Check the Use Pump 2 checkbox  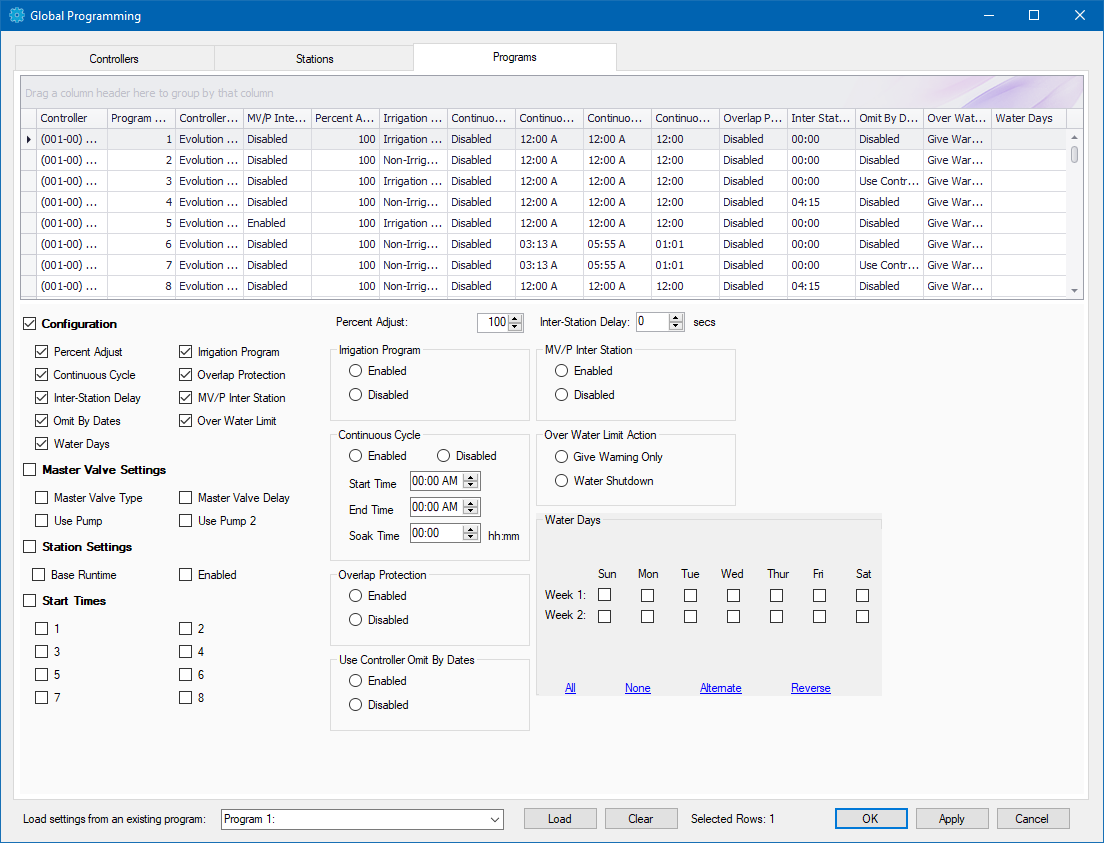point(185,520)
